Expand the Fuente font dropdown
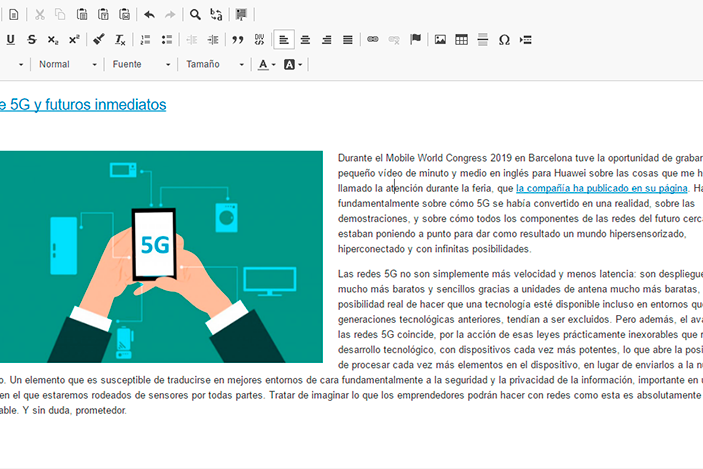The image size is (703, 469). [141, 65]
